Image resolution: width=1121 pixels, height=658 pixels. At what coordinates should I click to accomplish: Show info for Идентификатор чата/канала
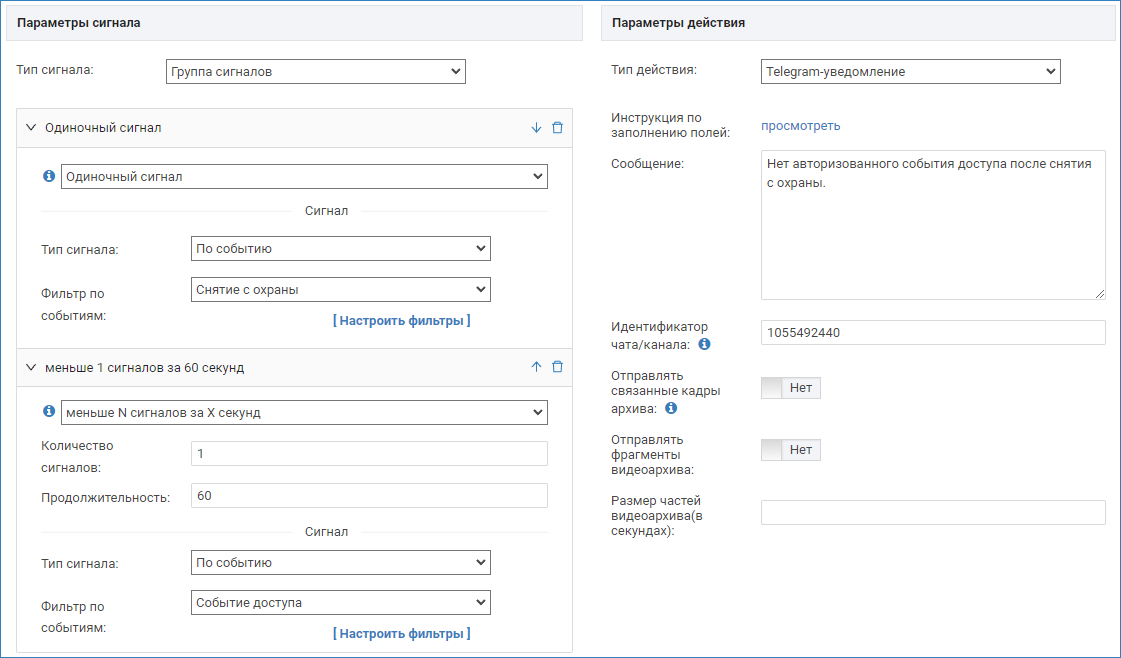pos(704,344)
